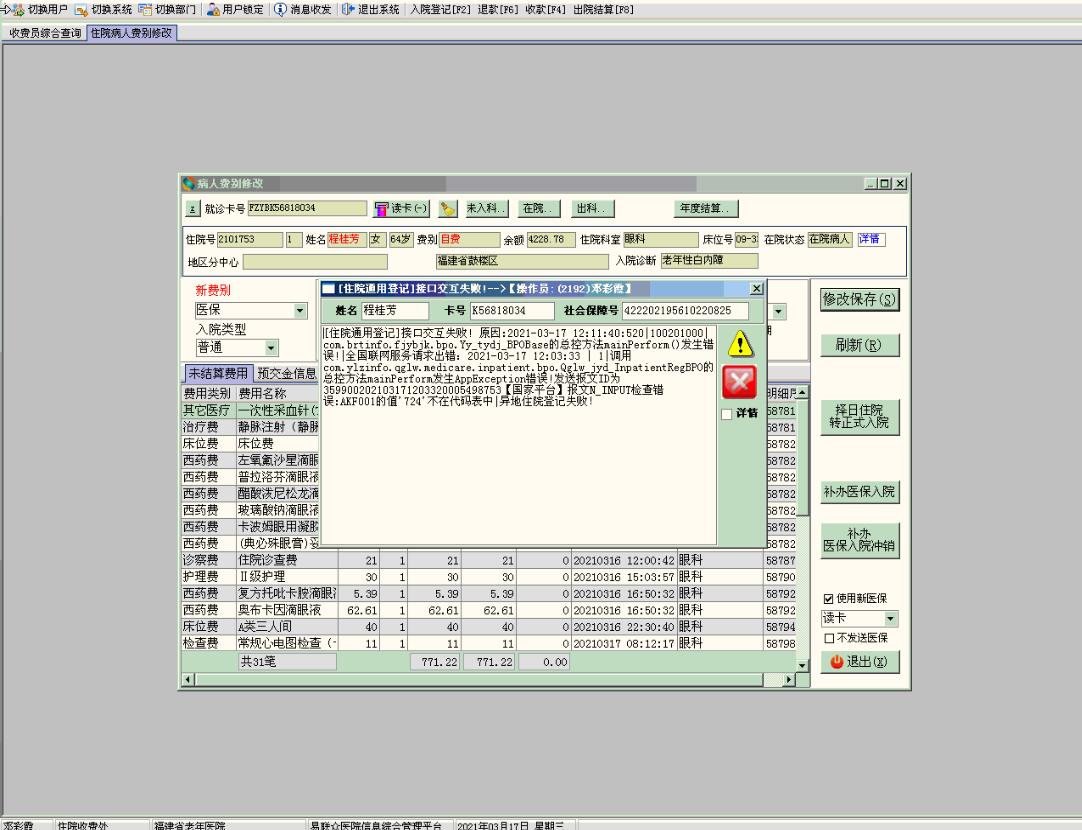The width and height of the screenshot is (1082, 830).
Task: Open 消息收发 messages info icon
Action: [x=280, y=10]
